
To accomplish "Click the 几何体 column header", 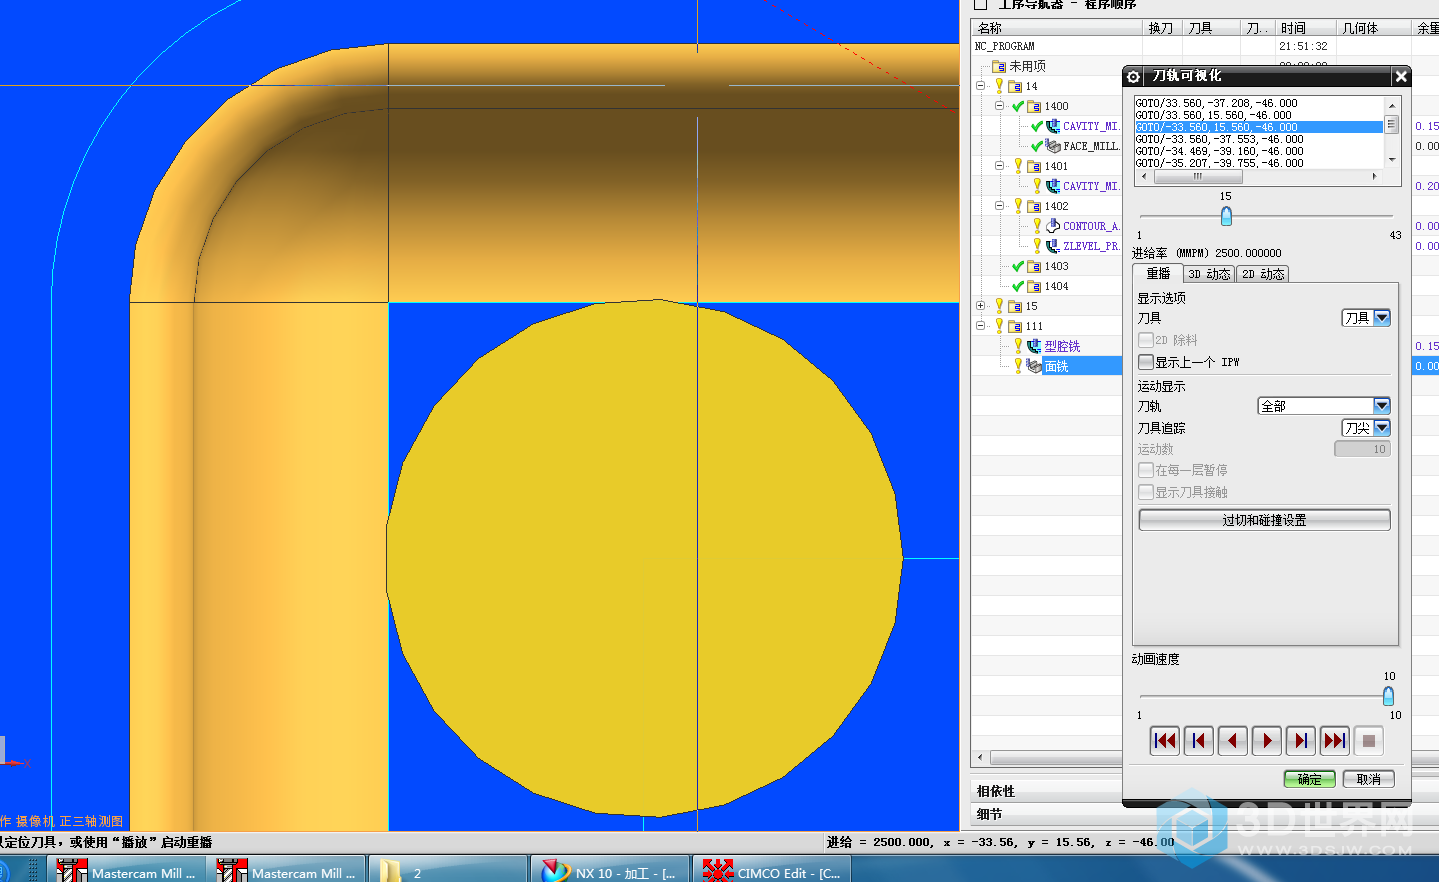I will [x=1374, y=28].
